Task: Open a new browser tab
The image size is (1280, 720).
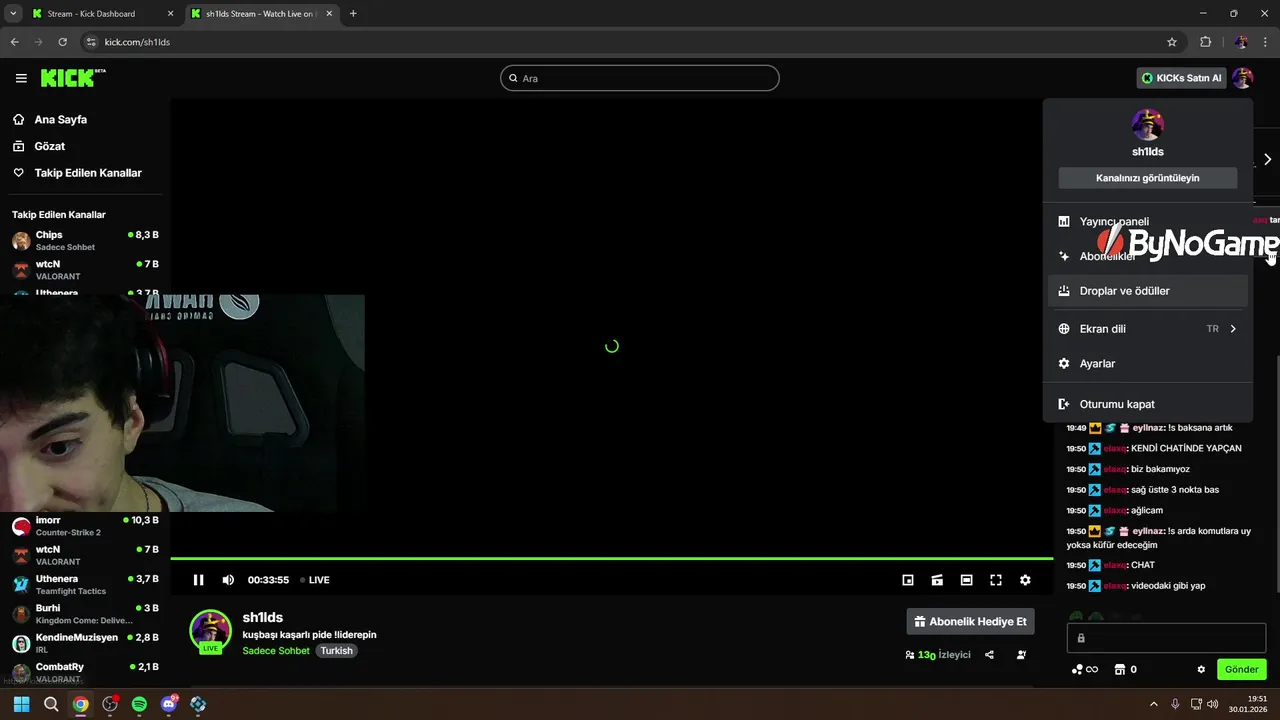Action: [x=353, y=14]
